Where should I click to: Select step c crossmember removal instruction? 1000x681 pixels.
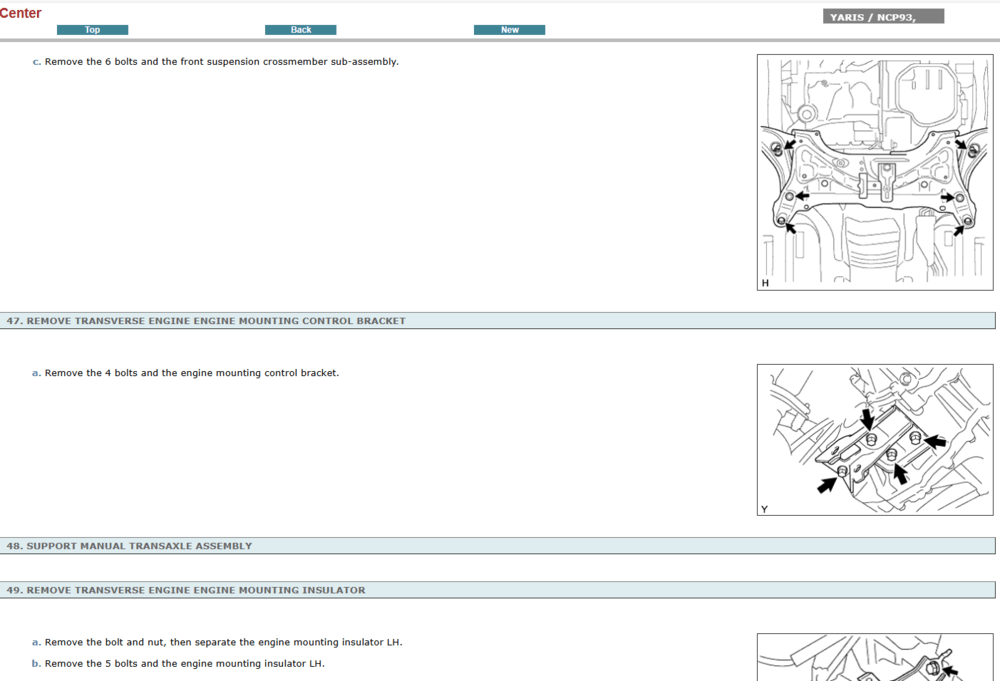click(x=216, y=61)
